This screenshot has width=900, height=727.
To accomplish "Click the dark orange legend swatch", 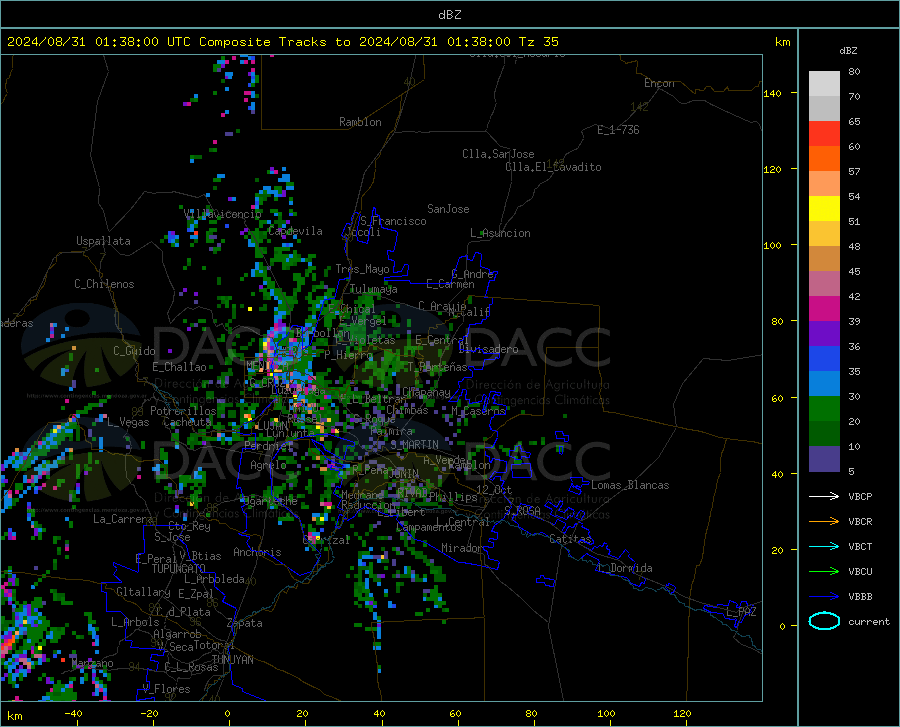I will pyautogui.click(x=824, y=159).
